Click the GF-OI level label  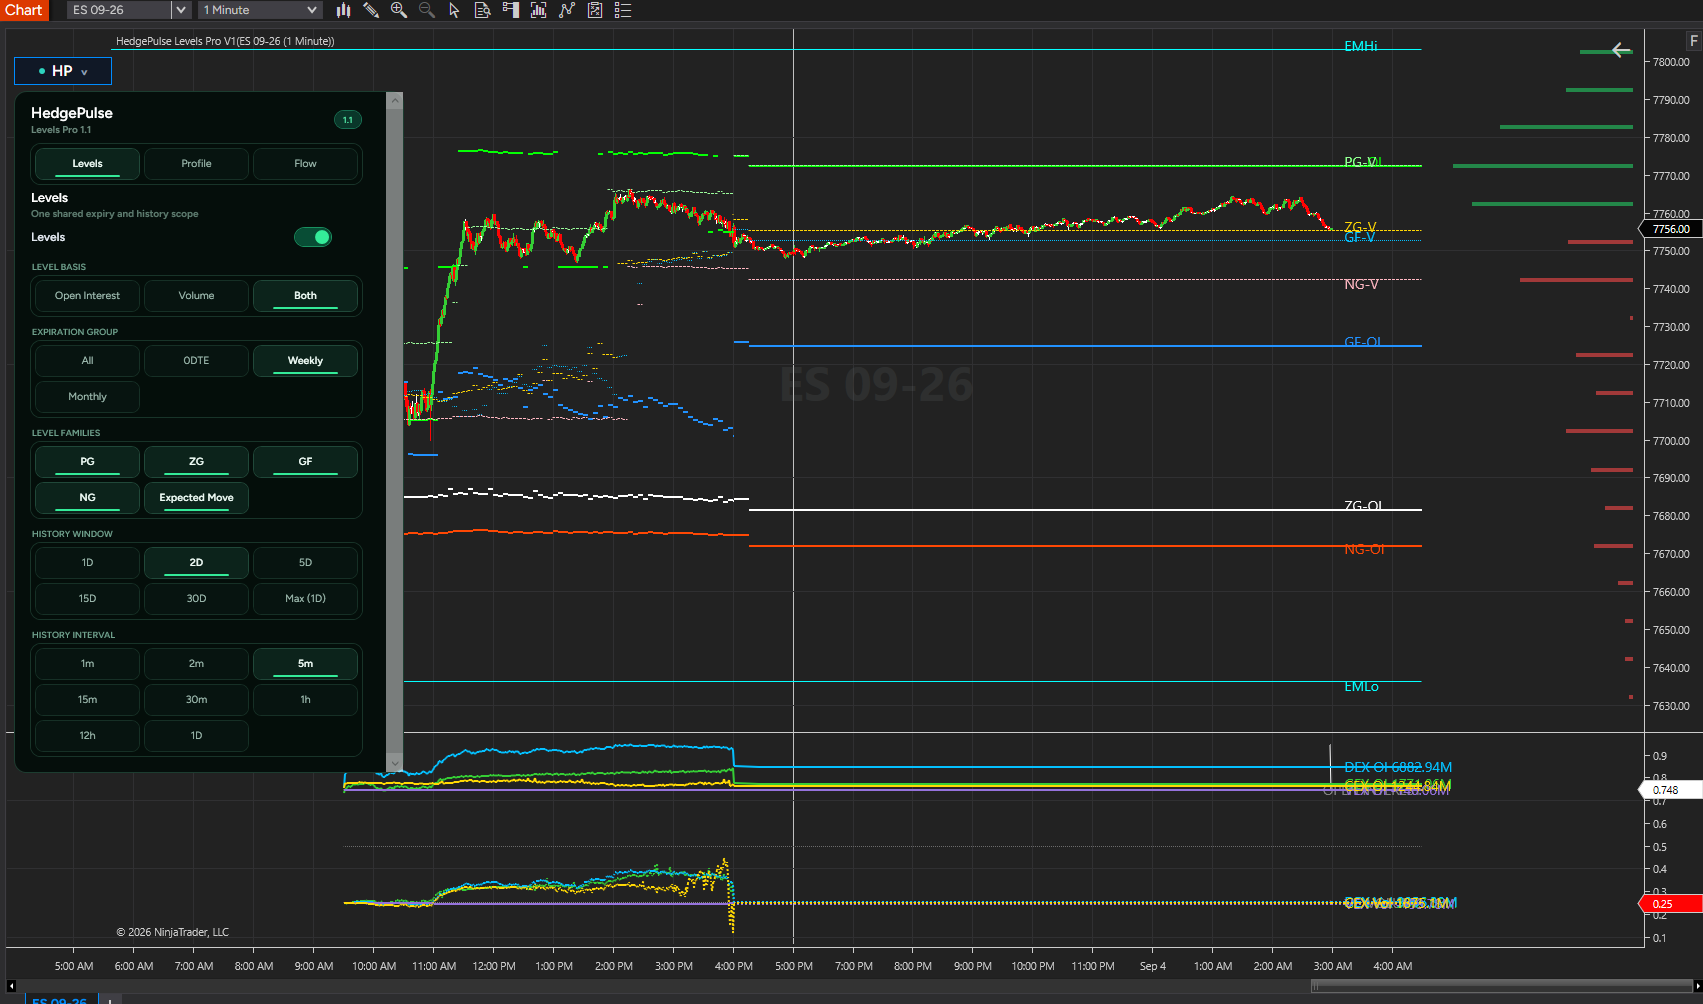pos(1363,342)
